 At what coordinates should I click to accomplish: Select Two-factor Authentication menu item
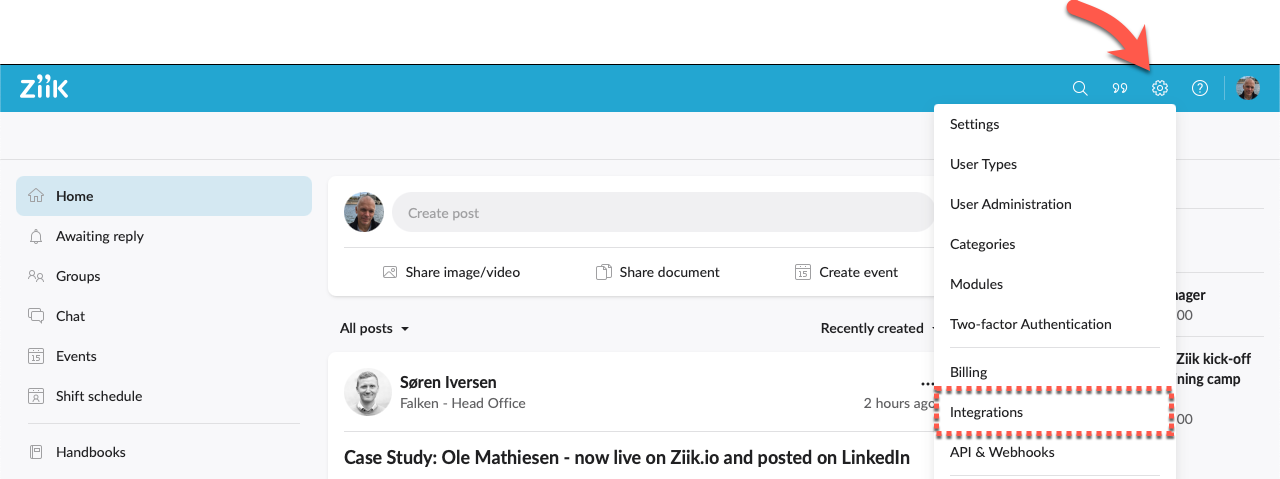pos(1030,324)
